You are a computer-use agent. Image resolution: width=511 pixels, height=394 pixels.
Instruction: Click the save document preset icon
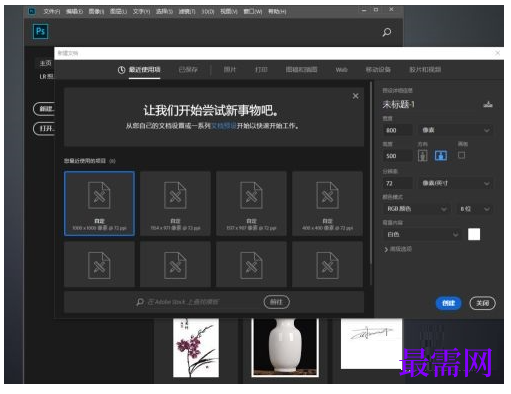click(488, 104)
